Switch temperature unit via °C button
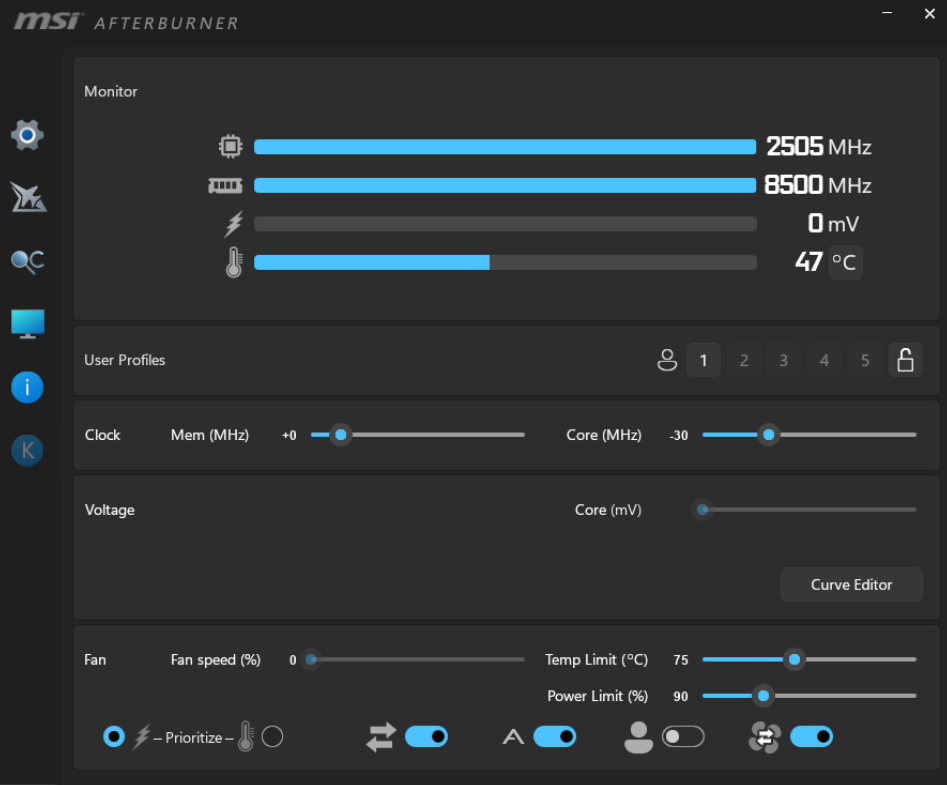 845,262
